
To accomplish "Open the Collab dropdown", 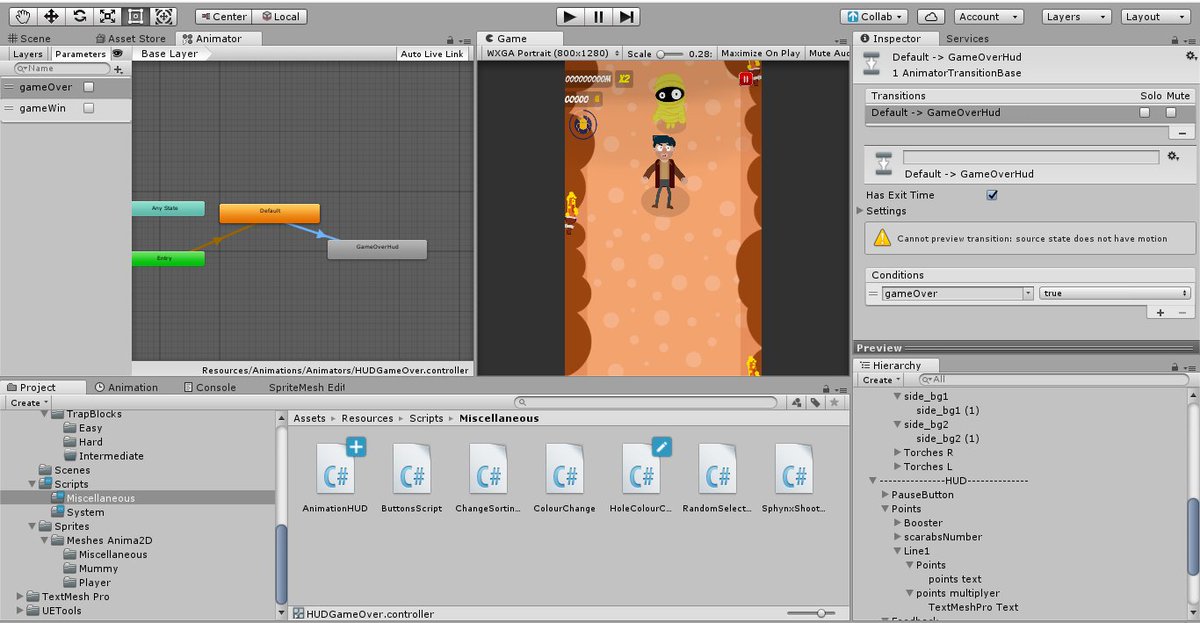I will click(874, 16).
